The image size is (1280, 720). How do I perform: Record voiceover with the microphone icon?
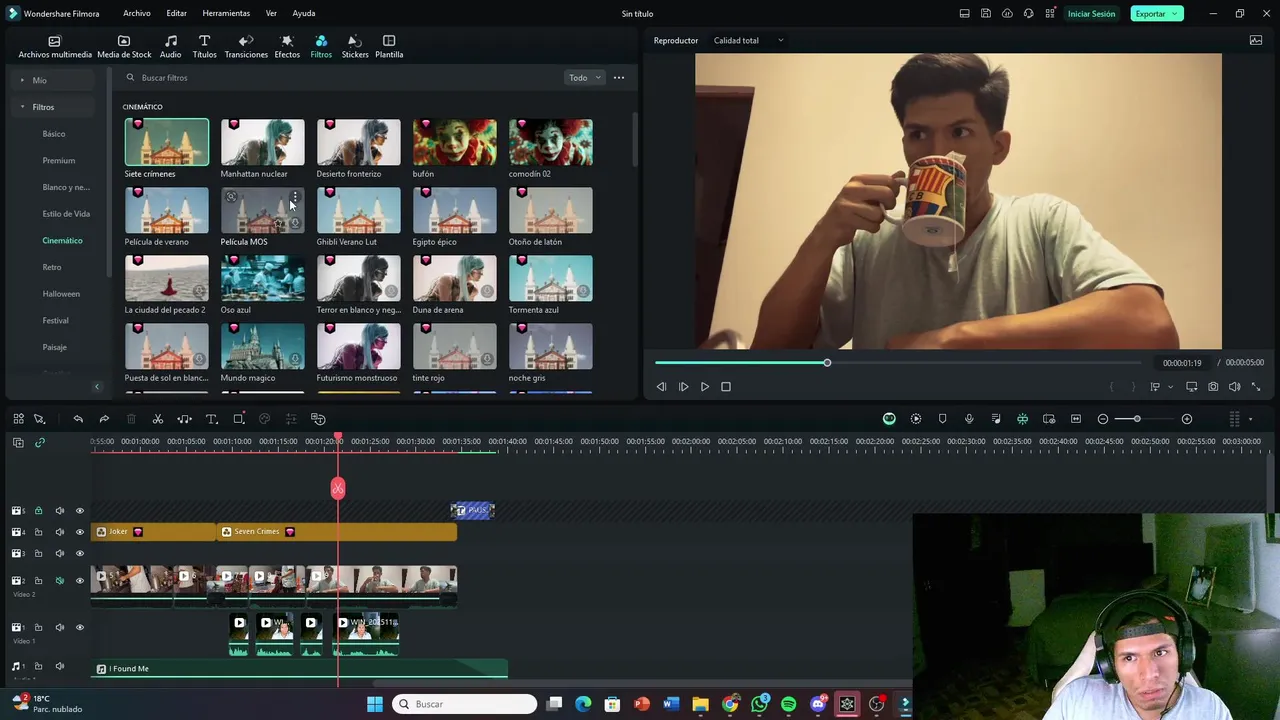(969, 419)
